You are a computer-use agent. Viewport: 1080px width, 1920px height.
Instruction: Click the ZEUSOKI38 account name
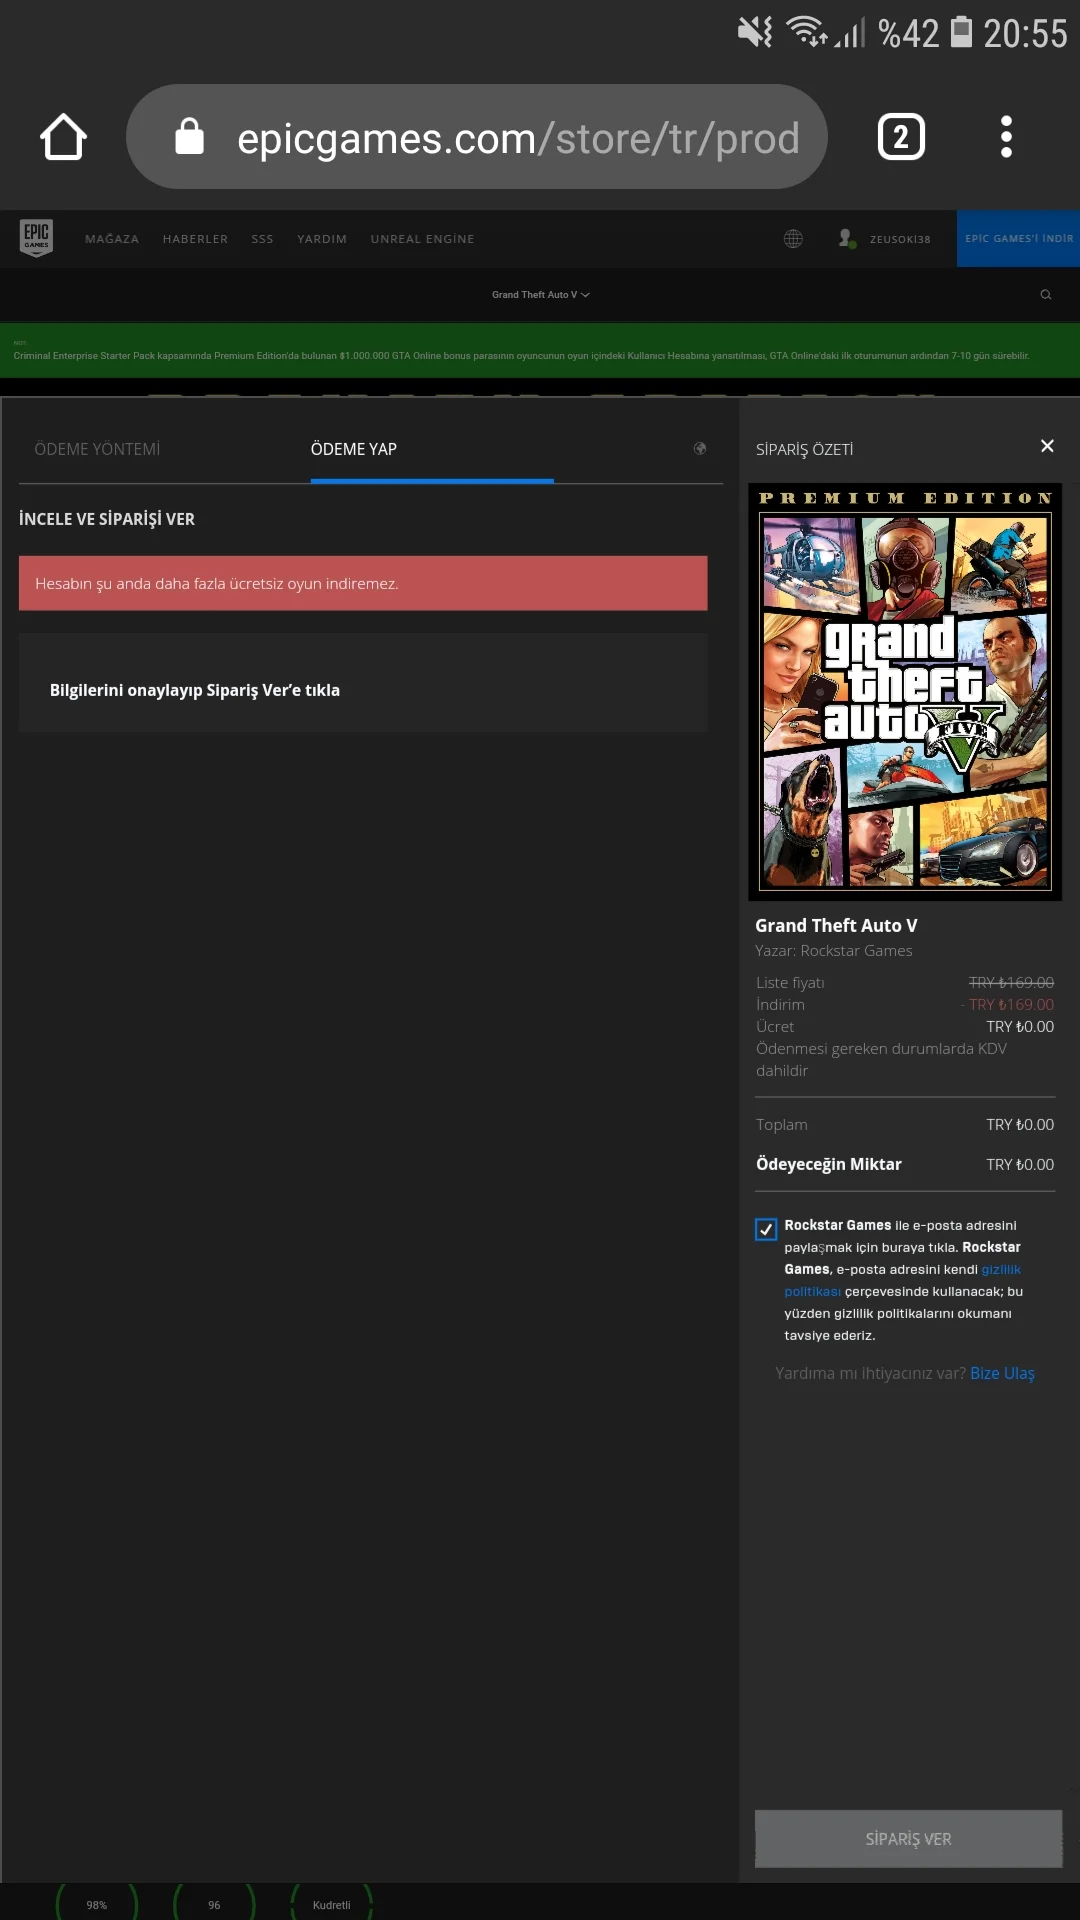click(900, 239)
